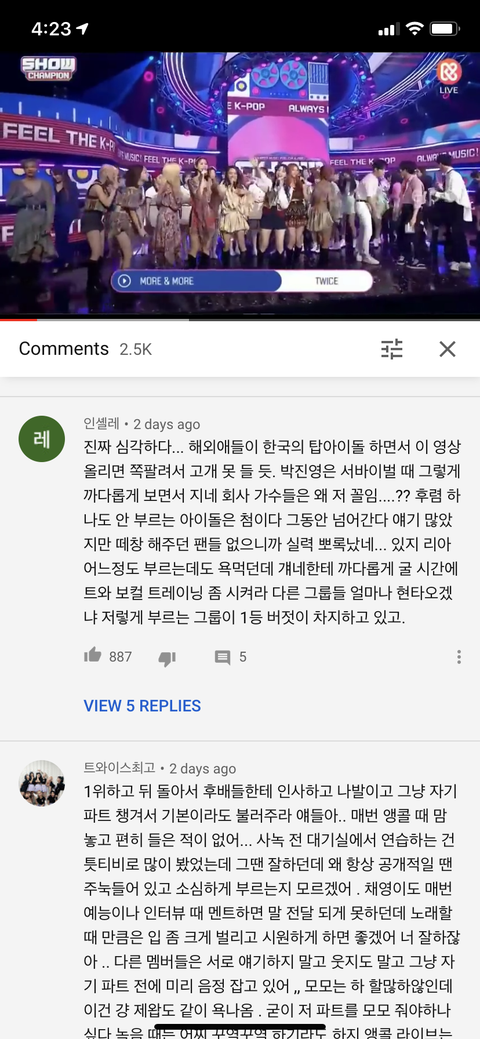480x1039 pixels.
Task: Open the replies icon showing 5
Action: pyautogui.click(x=230, y=657)
